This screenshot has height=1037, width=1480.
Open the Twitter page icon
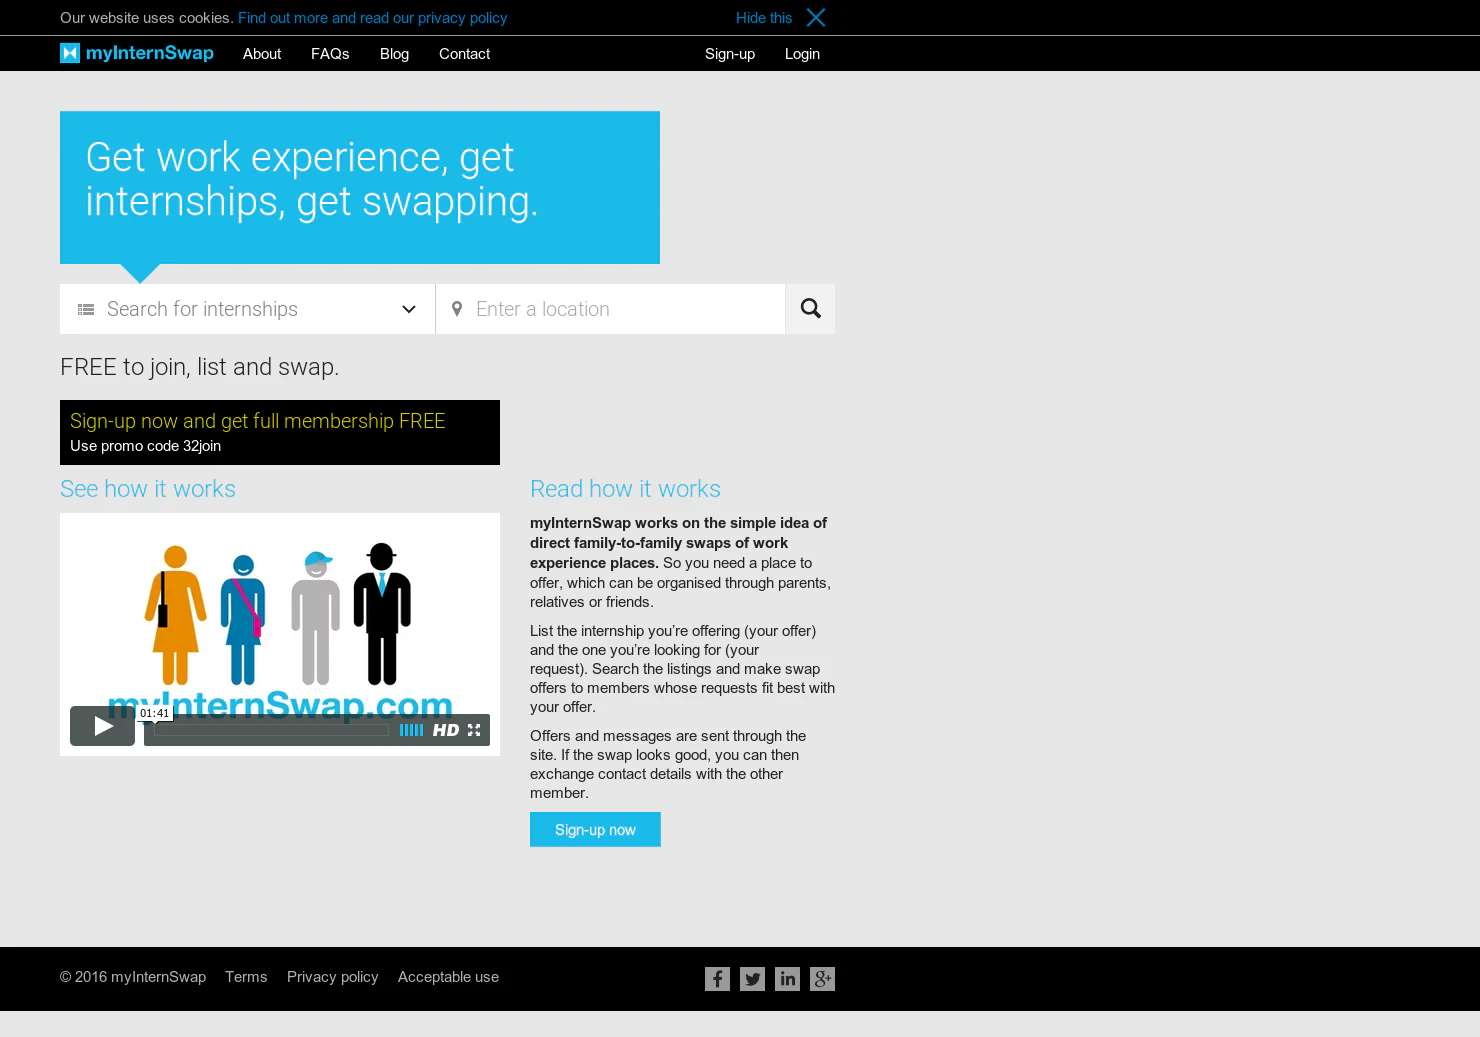(752, 979)
